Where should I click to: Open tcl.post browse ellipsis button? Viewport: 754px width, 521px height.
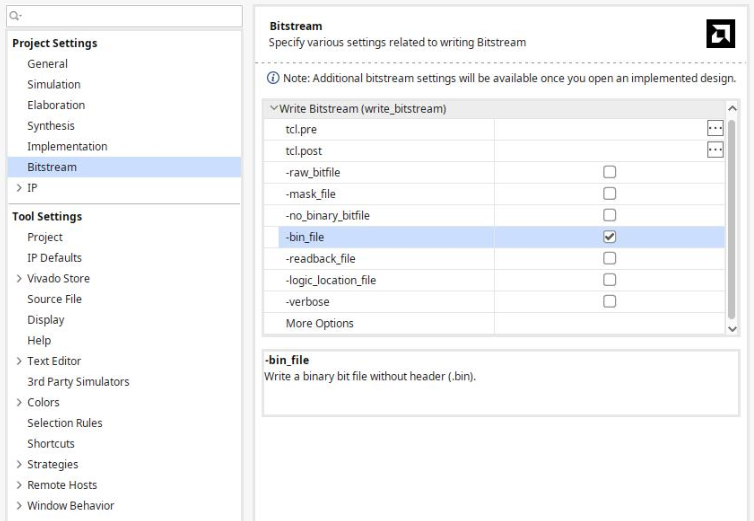pos(714,150)
